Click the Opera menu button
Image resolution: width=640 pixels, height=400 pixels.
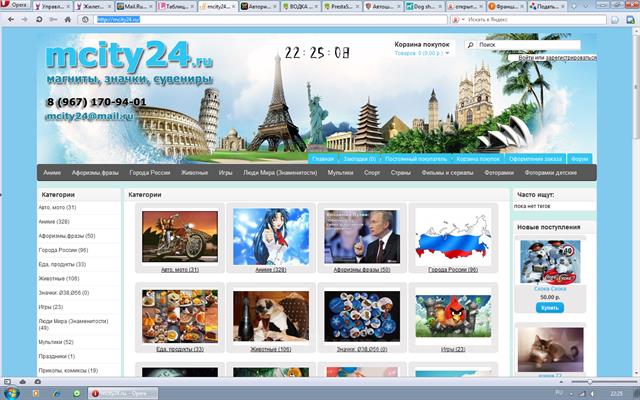tap(15, 5)
